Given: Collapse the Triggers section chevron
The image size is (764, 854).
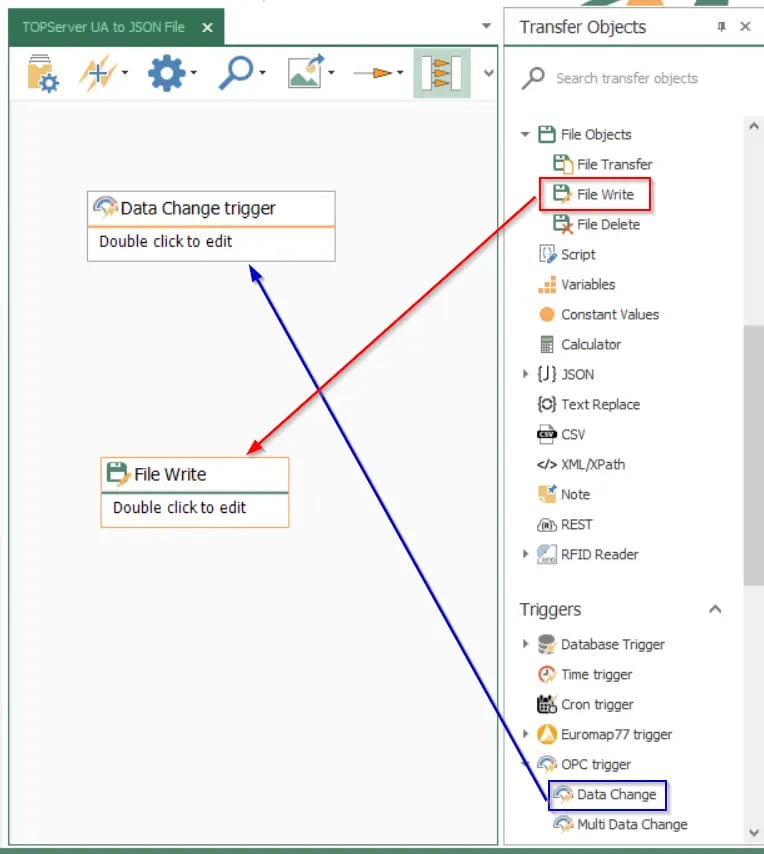Looking at the screenshot, I should (715, 609).
